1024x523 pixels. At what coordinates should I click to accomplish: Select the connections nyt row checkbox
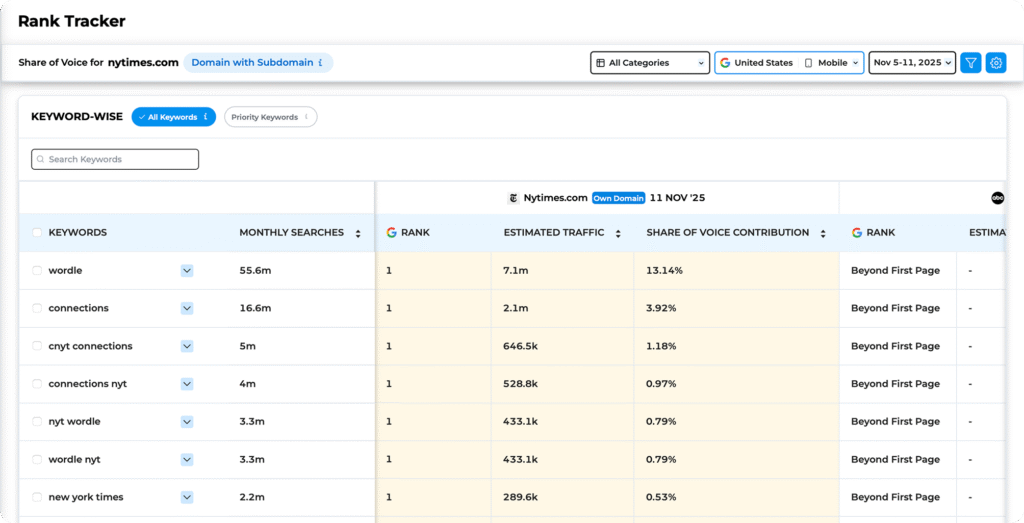point(37,384)
